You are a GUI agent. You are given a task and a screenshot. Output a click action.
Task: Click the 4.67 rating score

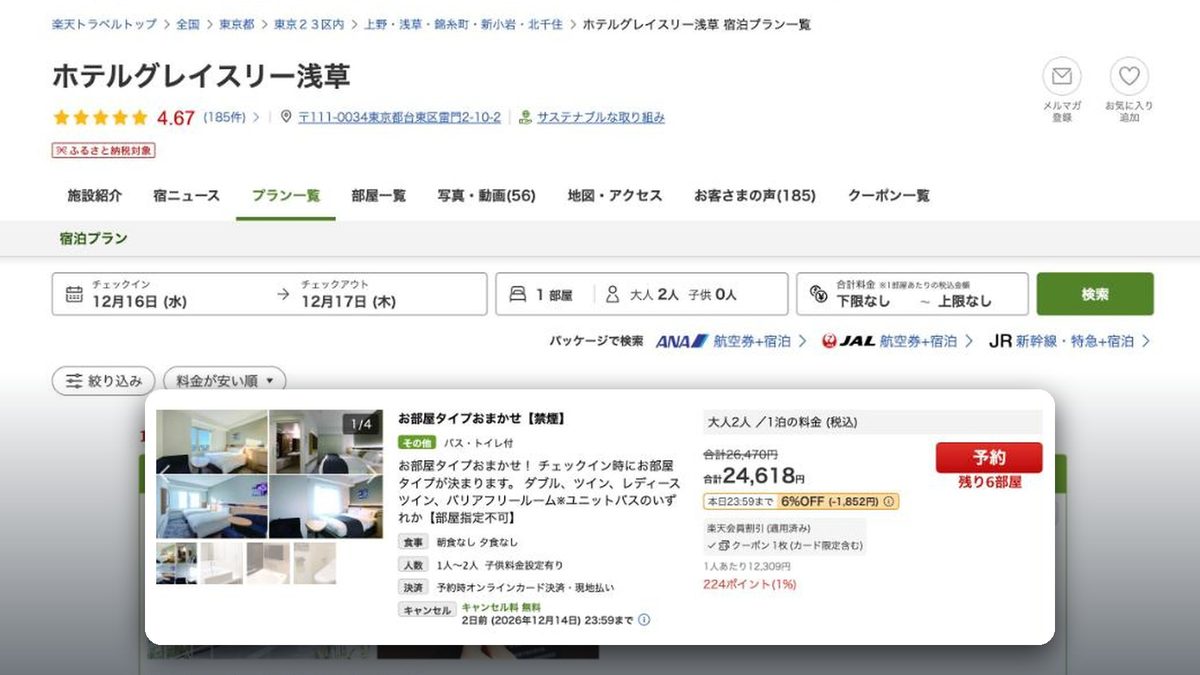click(176, 117)
